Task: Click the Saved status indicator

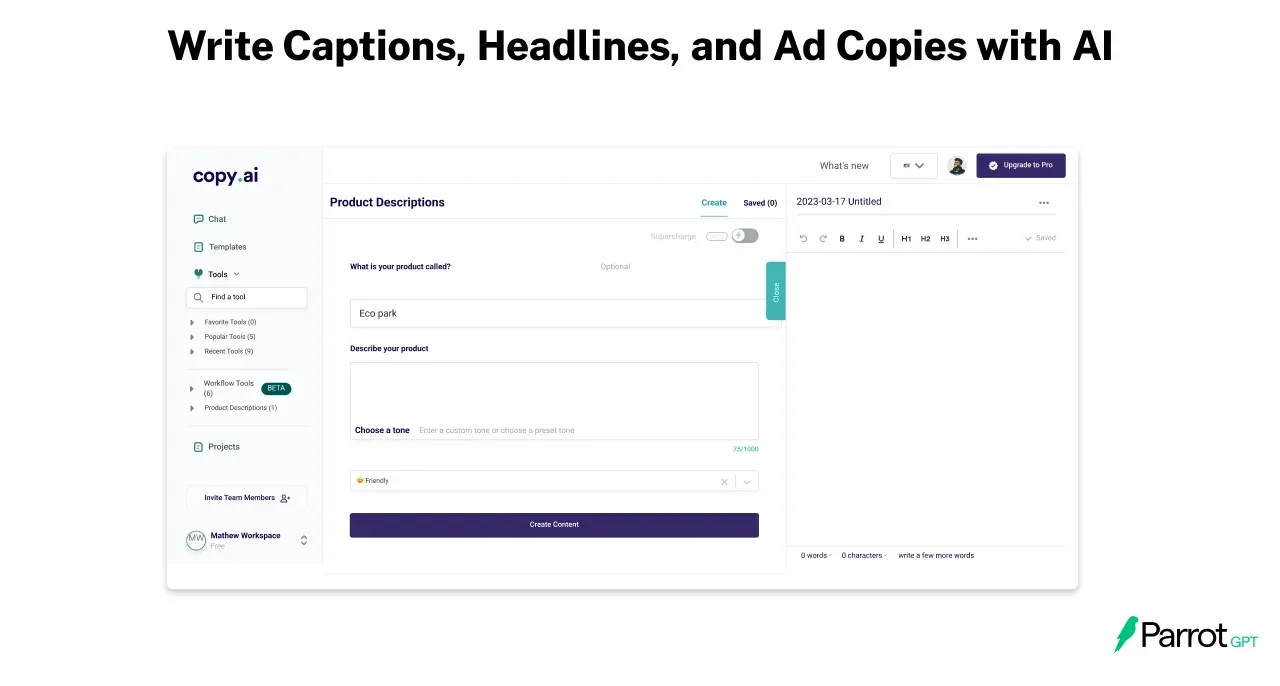Action: pyautogui.click(x=1040, y=239)
